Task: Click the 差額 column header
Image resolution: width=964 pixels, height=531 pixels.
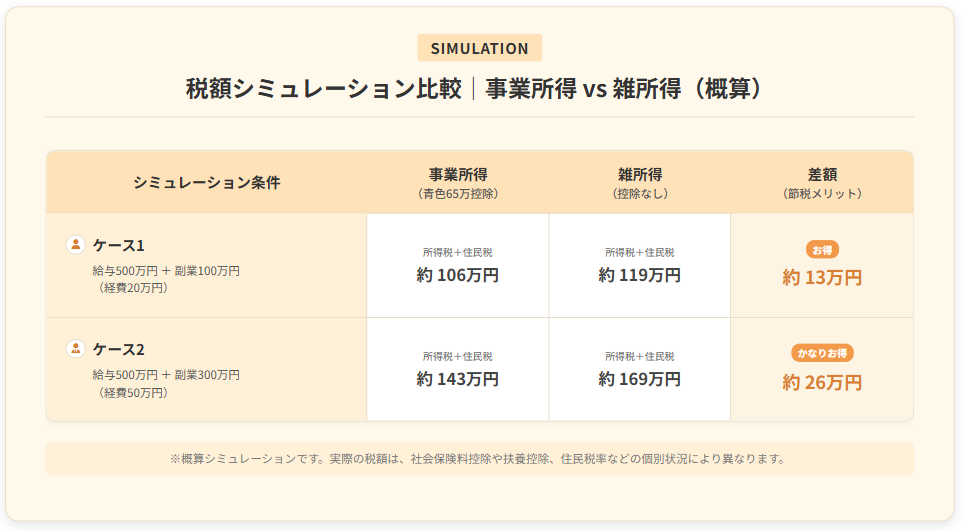Action: tap(822, 175)
